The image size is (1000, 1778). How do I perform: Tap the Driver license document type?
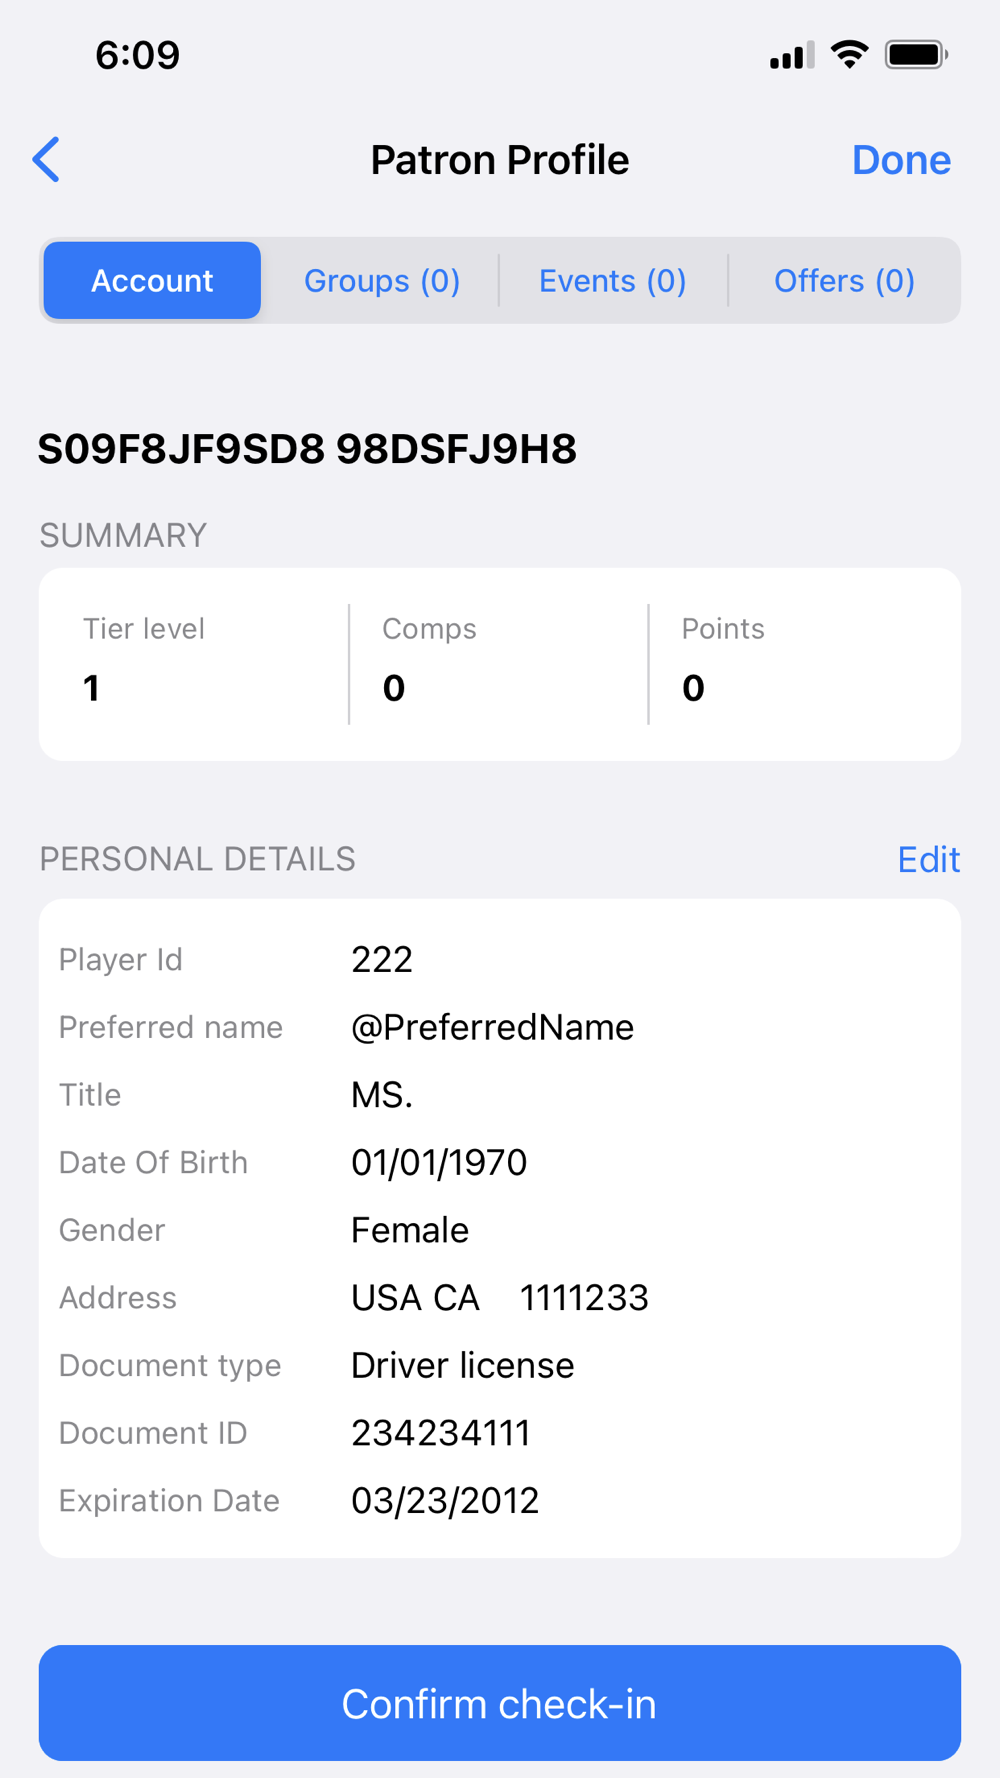(462, 1365)
